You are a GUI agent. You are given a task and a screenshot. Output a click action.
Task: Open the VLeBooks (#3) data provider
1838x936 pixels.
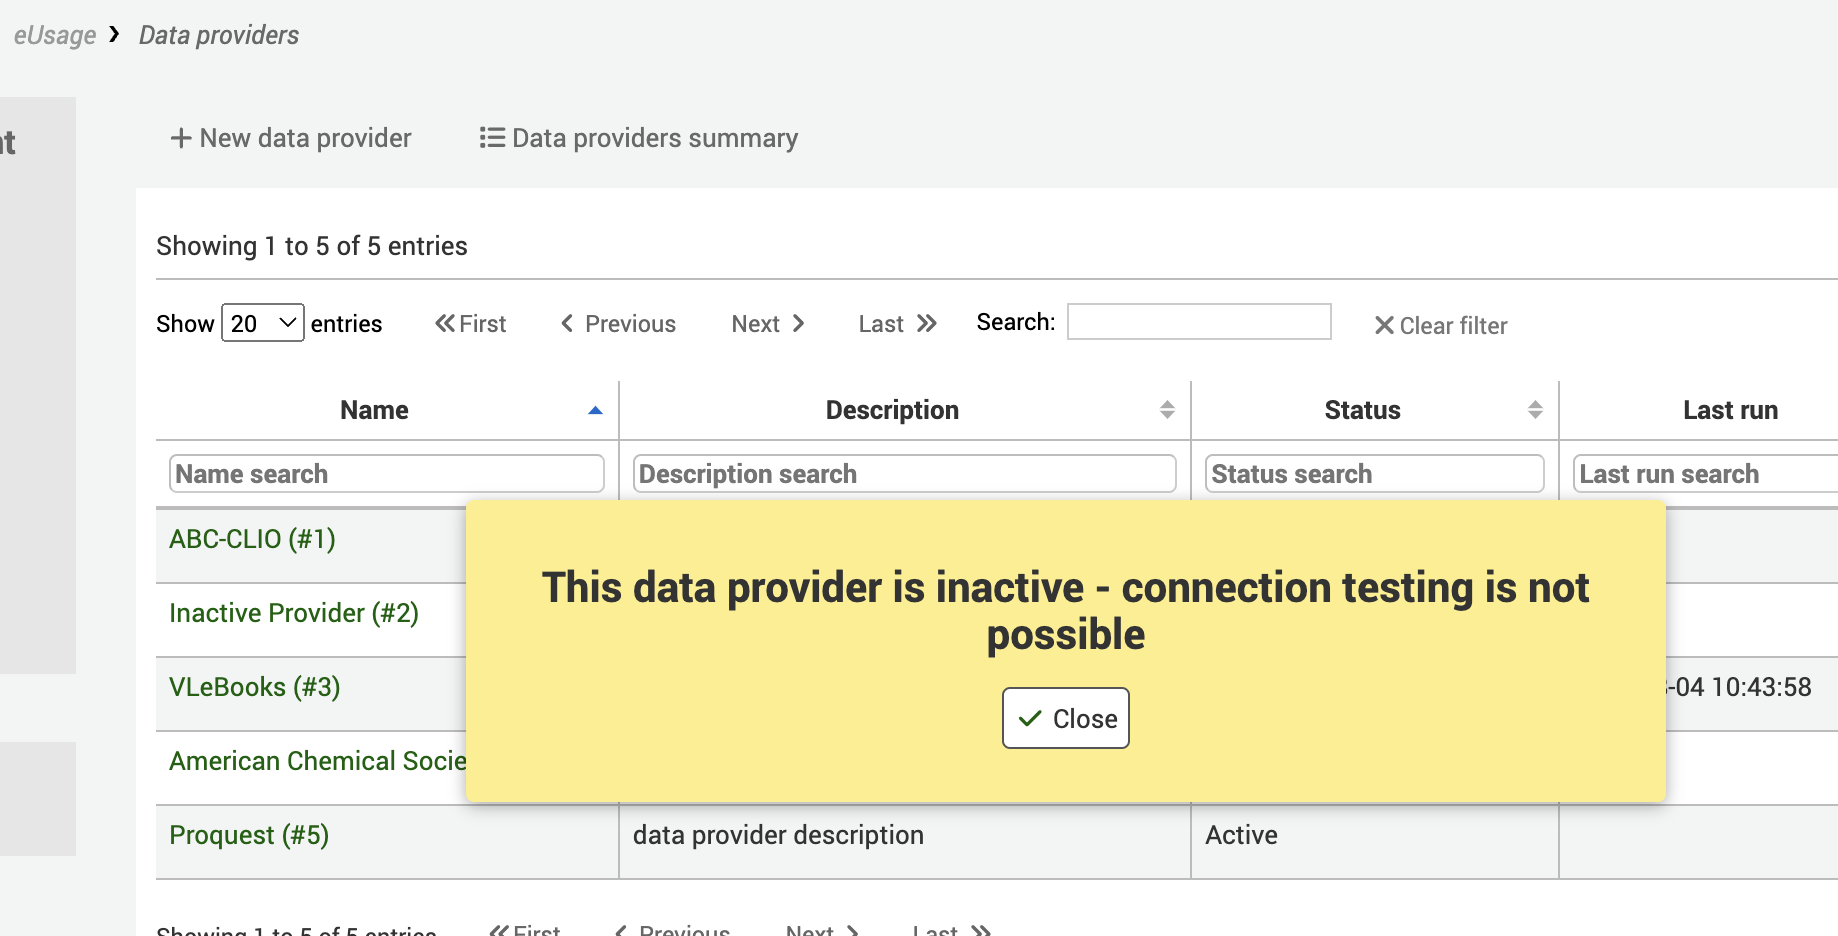click(x=254, y=687)
